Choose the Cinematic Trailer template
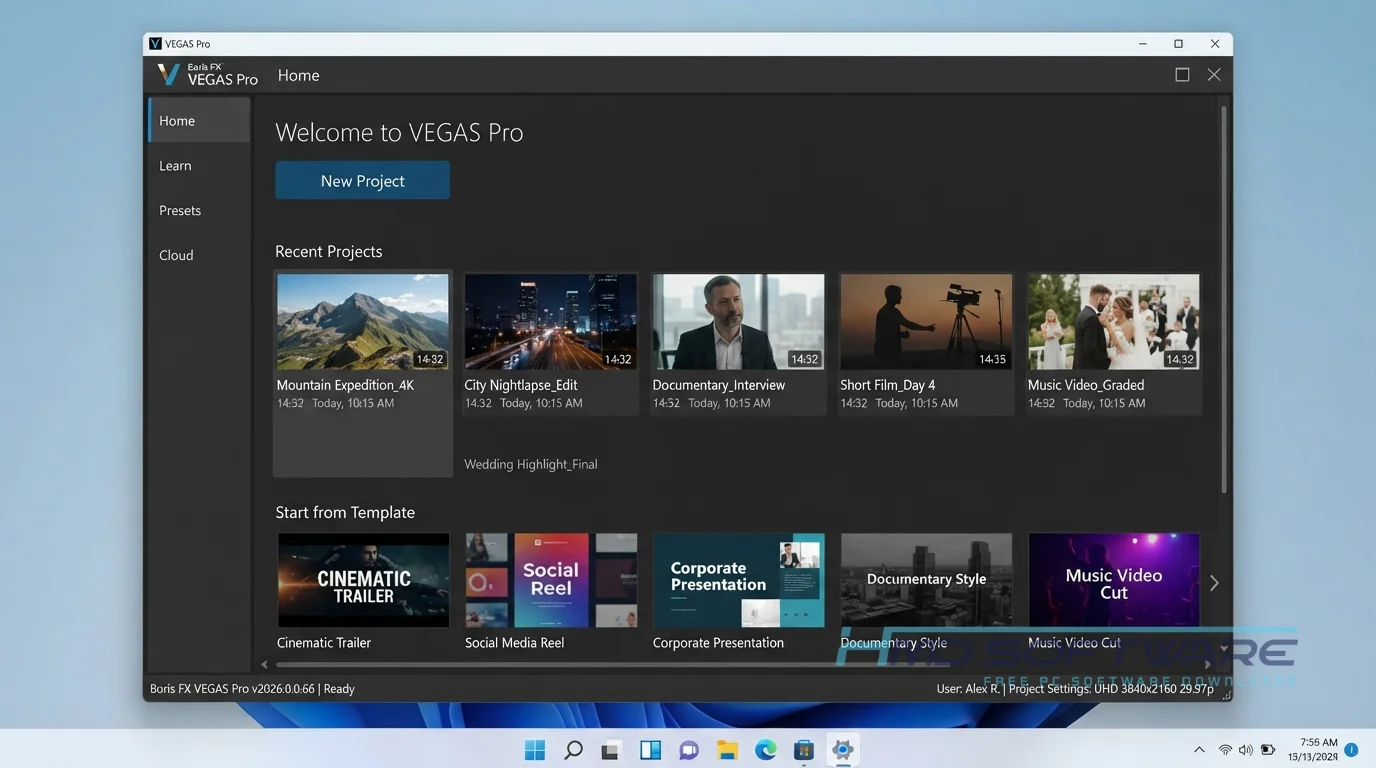 point(363,580)
